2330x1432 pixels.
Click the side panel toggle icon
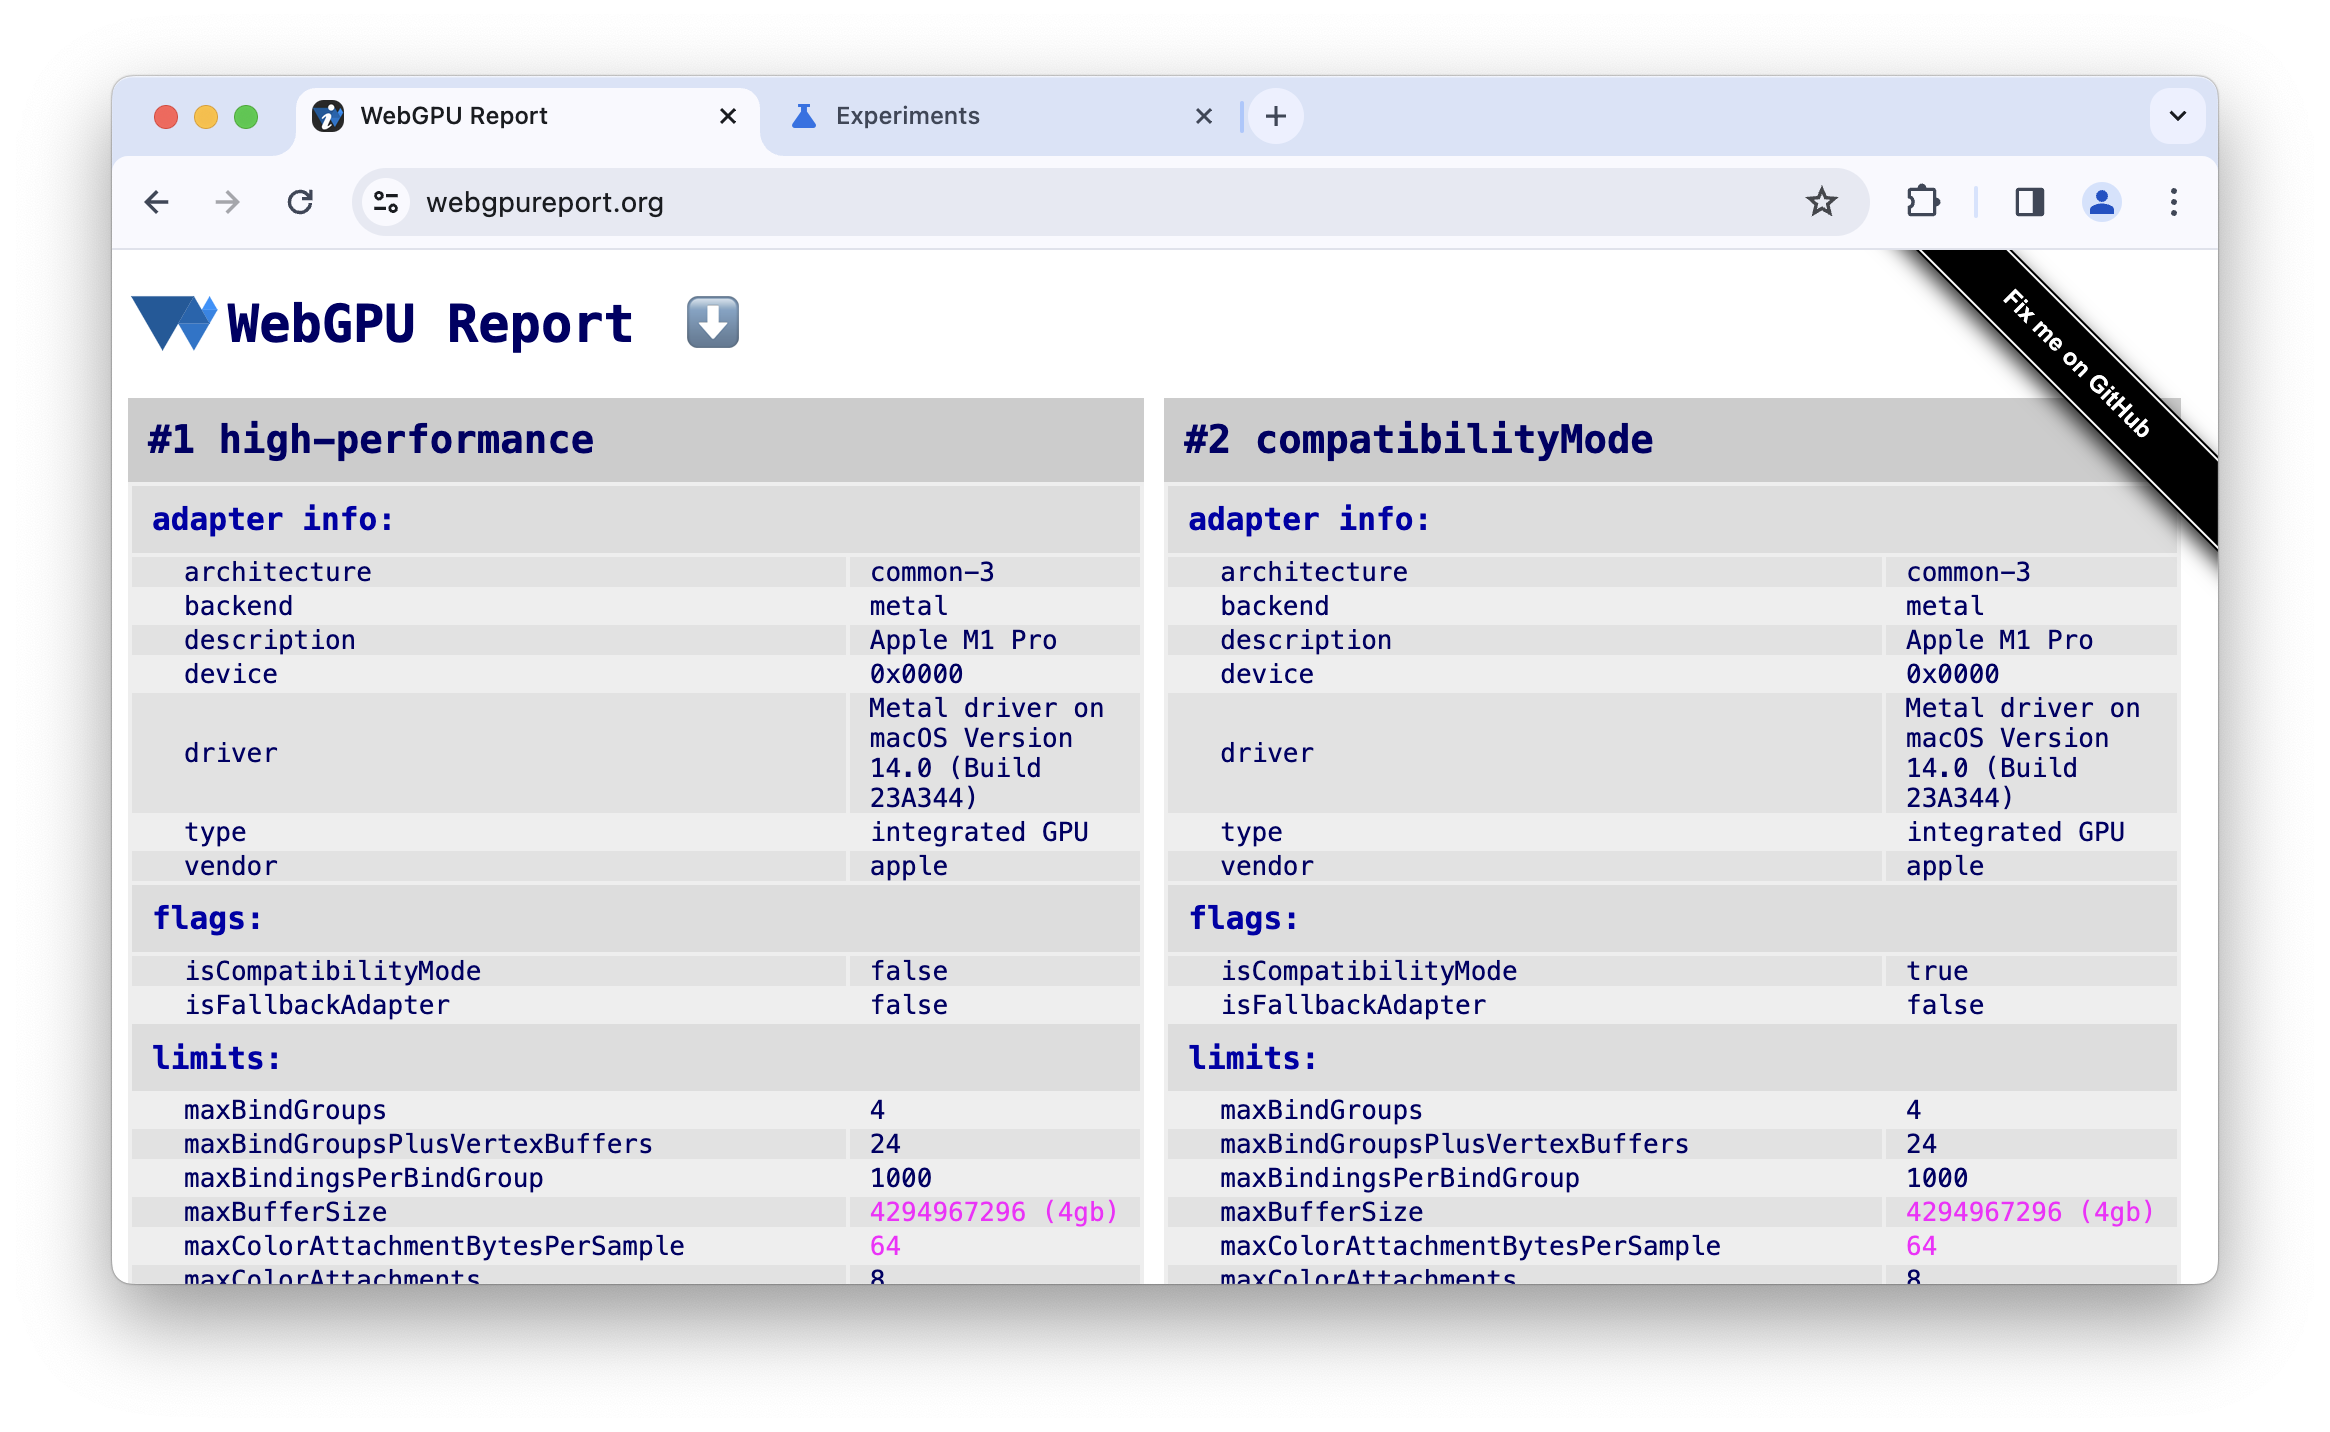pos(2030,203)
